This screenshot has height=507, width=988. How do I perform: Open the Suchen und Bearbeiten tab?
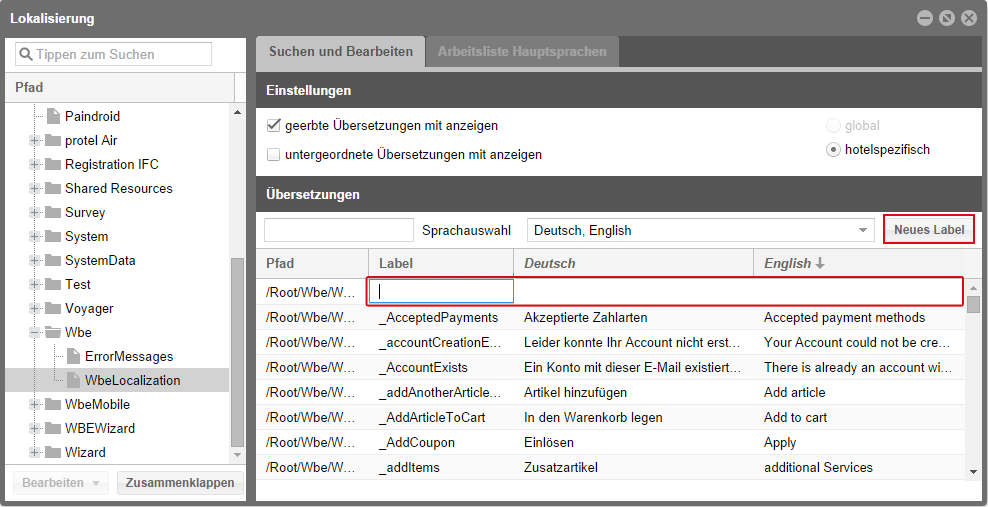tap(340, 52)
